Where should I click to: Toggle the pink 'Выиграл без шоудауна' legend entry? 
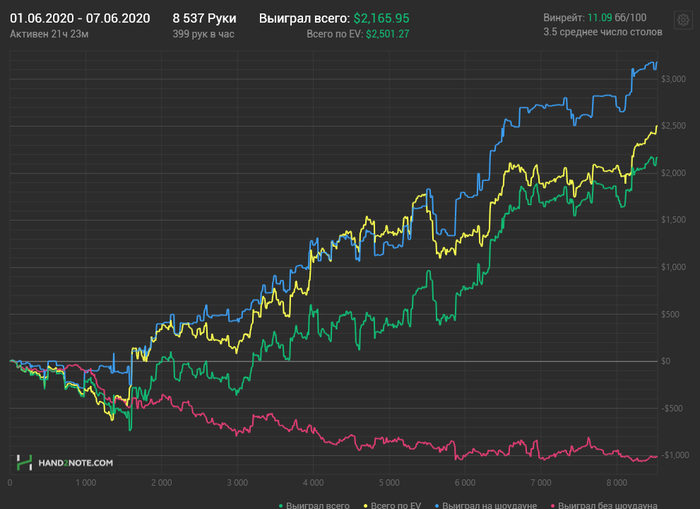coord(604,505)
